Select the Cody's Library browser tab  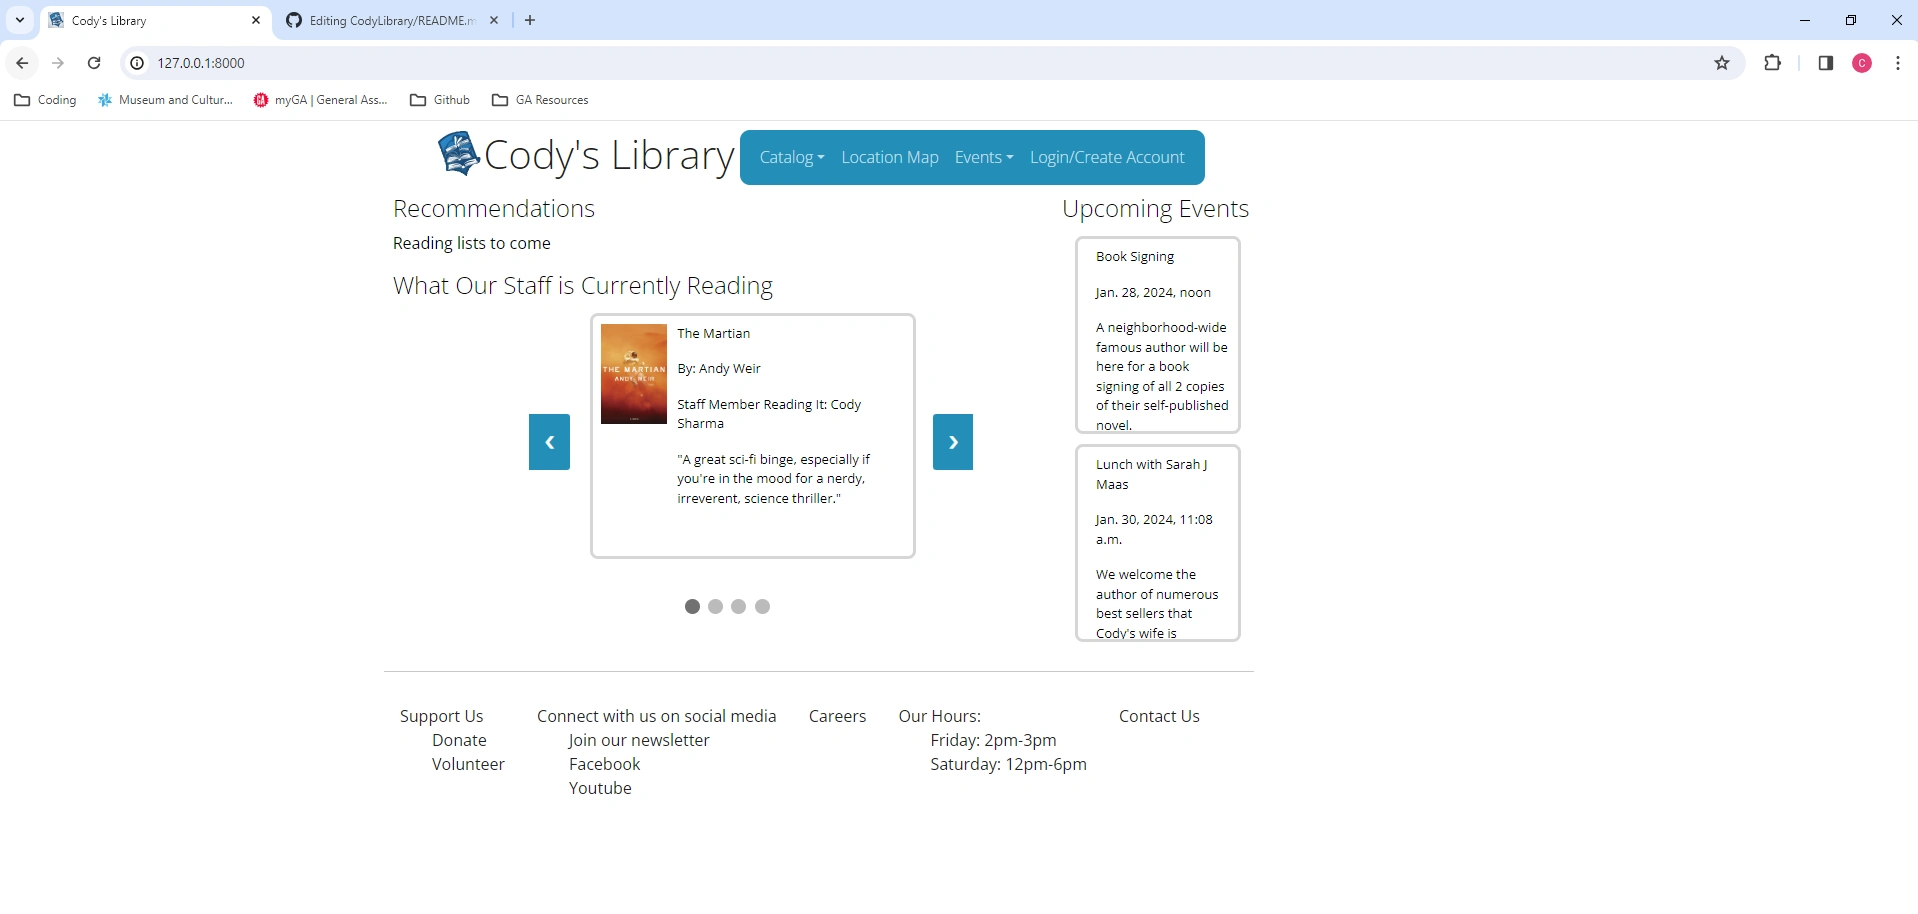(x=155, y=20)
